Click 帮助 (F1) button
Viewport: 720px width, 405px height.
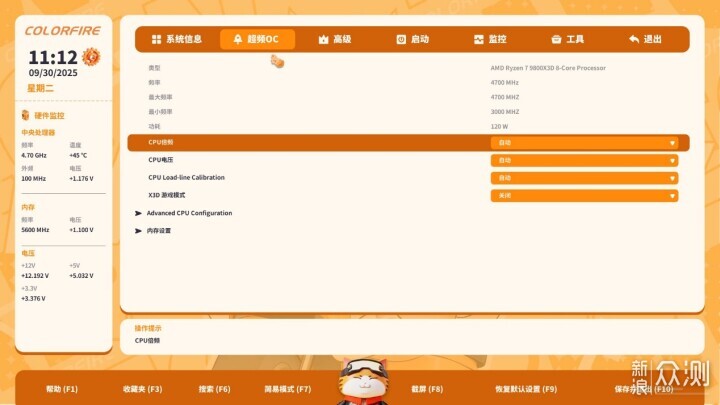pos(62,389)
